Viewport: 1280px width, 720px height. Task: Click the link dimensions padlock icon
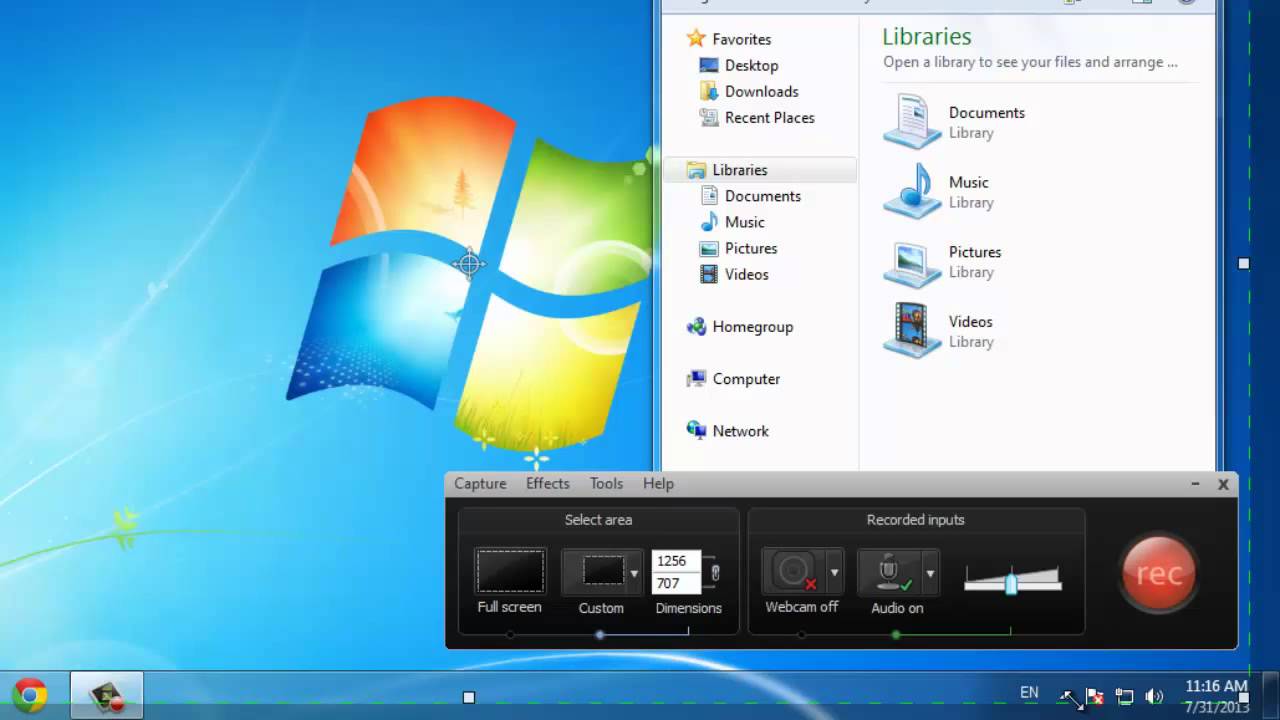[716, 572]
